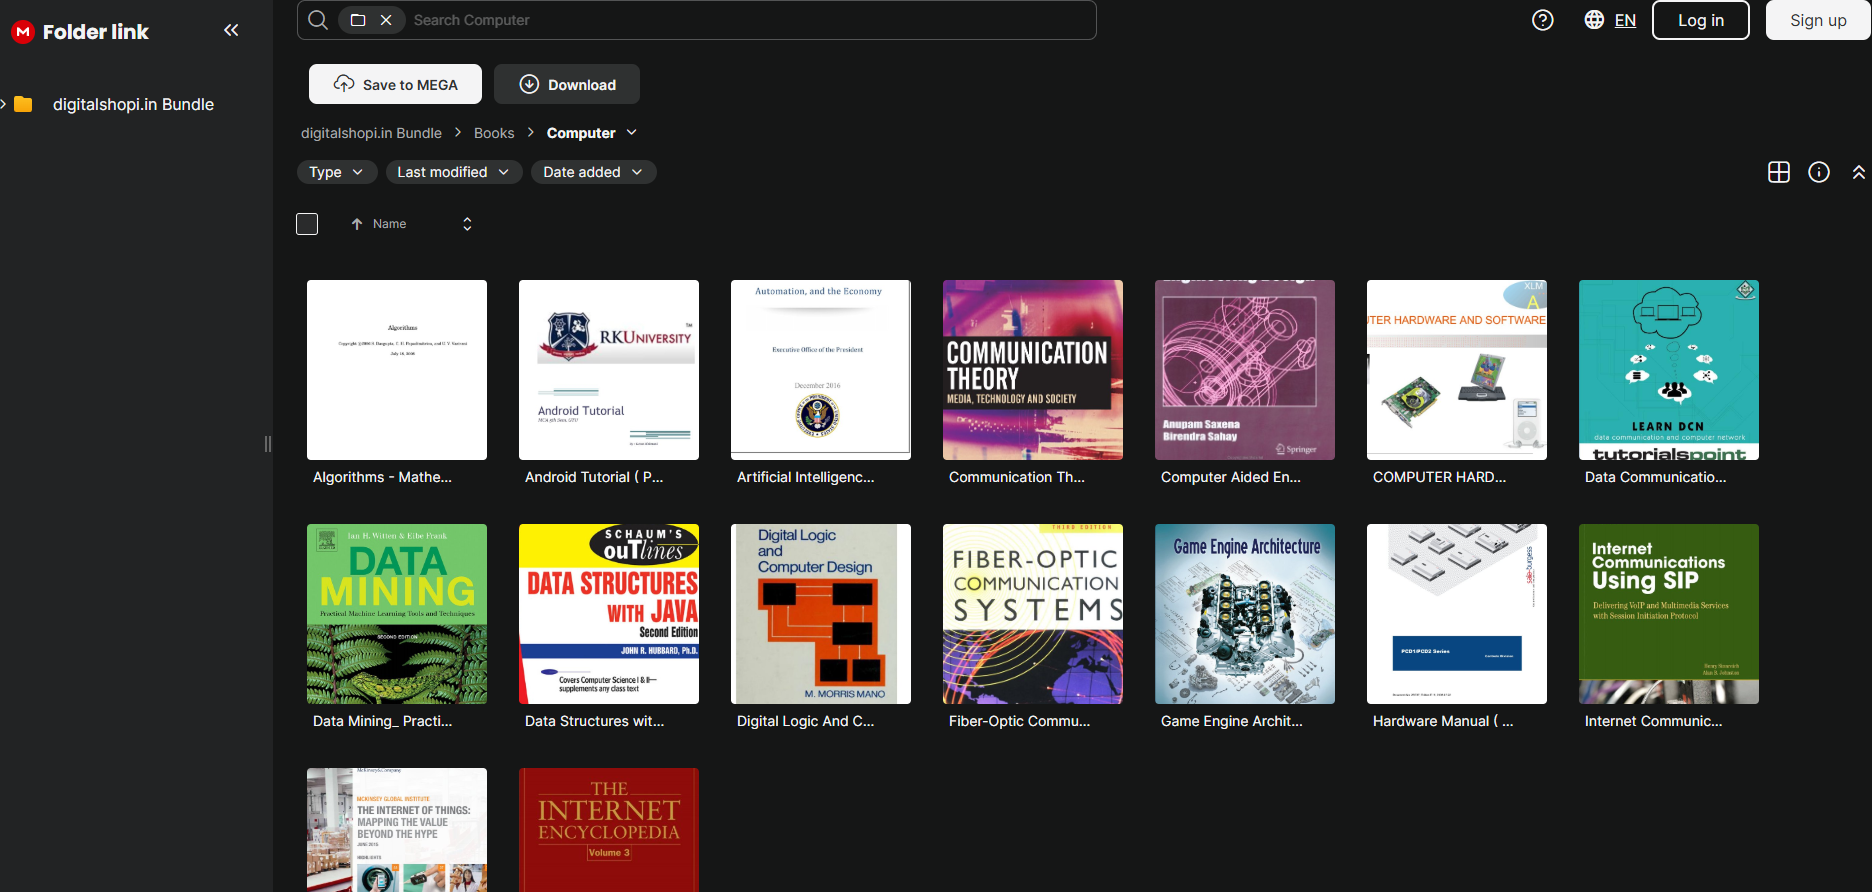The image size is (1872, 892).
Task: Click the sidebar resize handle
Action: 268,444
